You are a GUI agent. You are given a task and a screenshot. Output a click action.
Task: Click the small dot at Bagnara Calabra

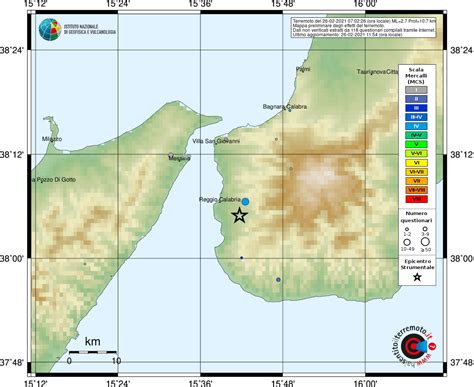[290, 110]
